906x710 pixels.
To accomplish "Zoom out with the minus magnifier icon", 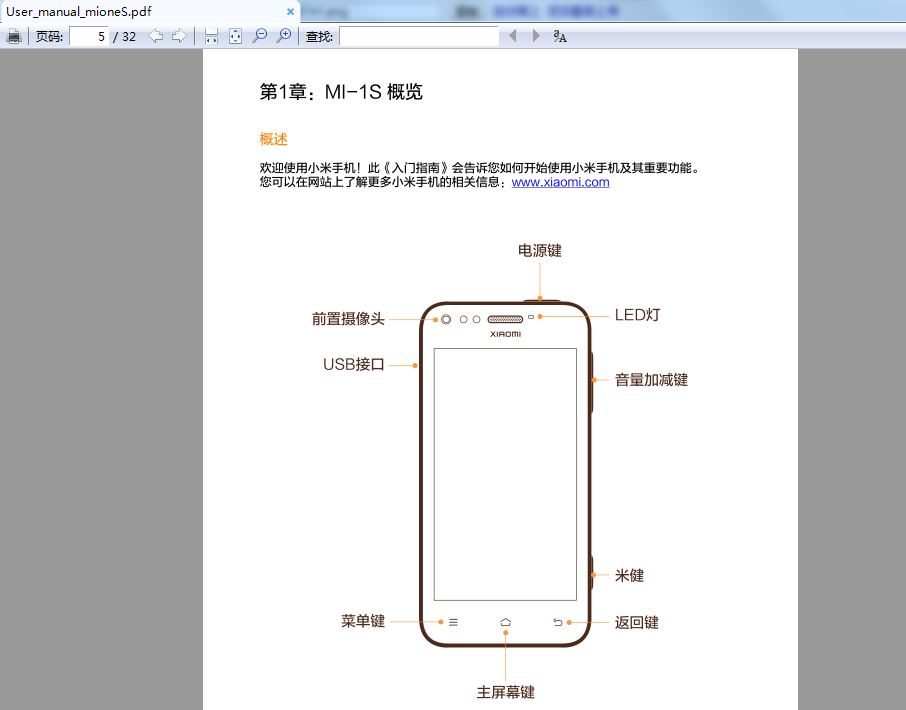I will (x=260, y=36).
